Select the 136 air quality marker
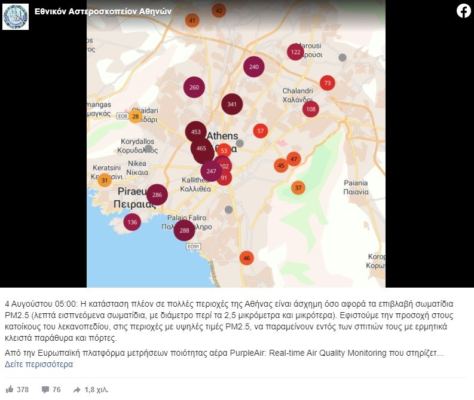The height and width of the screenshot is (400, 474). [132, 222]
